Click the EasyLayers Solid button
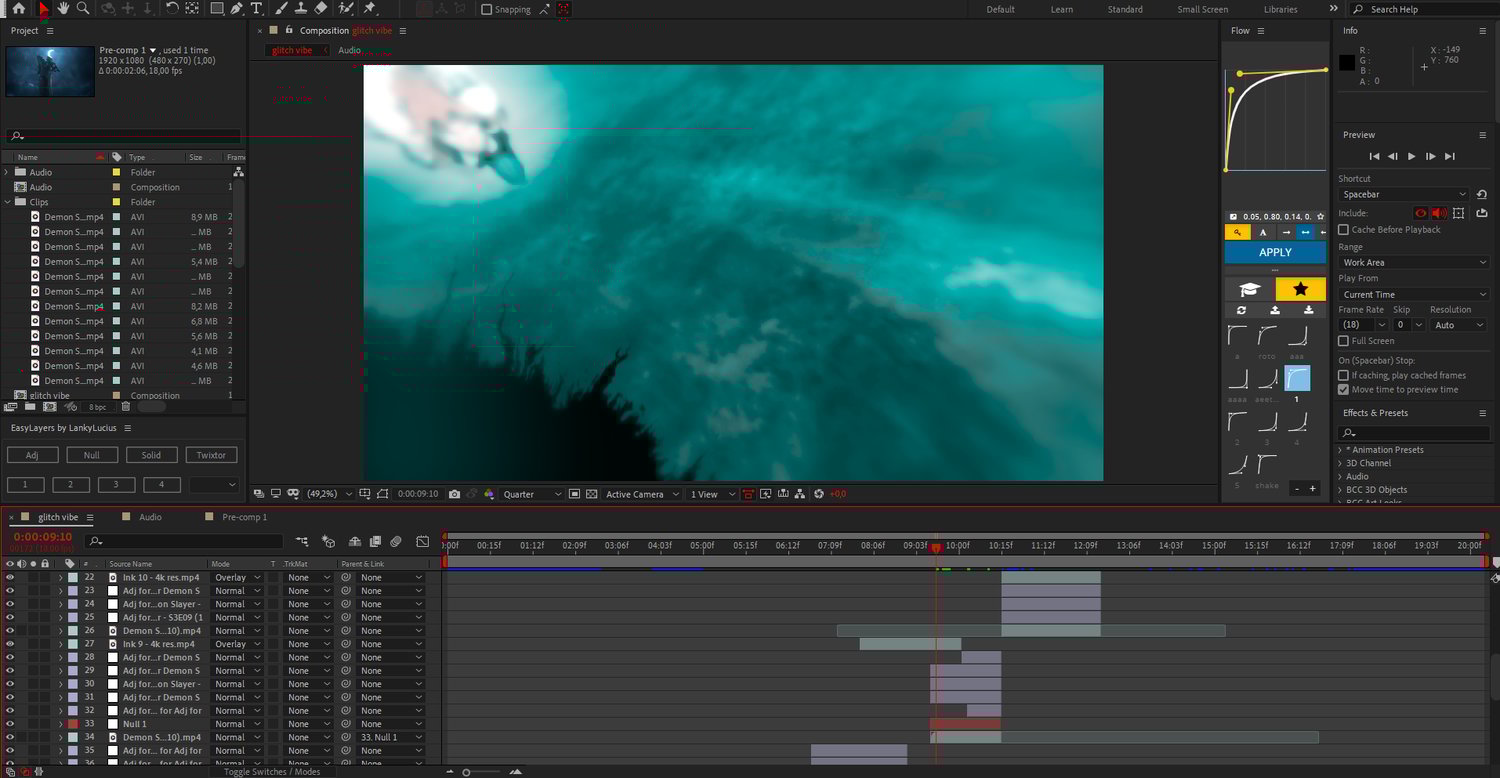This screenshot has height=778, width=1500. 152,455
